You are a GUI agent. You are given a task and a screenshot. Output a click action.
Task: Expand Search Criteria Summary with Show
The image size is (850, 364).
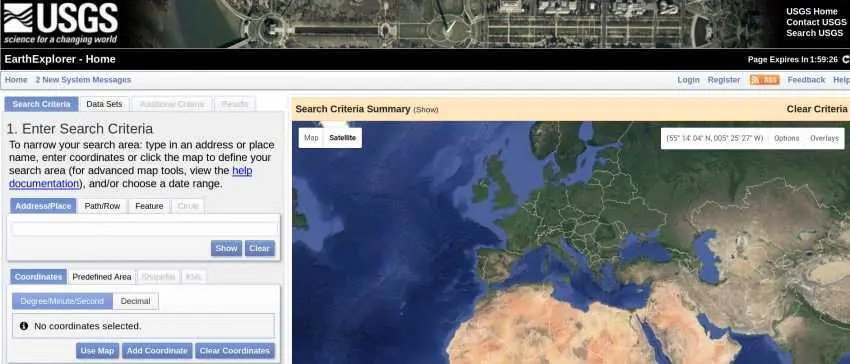426,110
